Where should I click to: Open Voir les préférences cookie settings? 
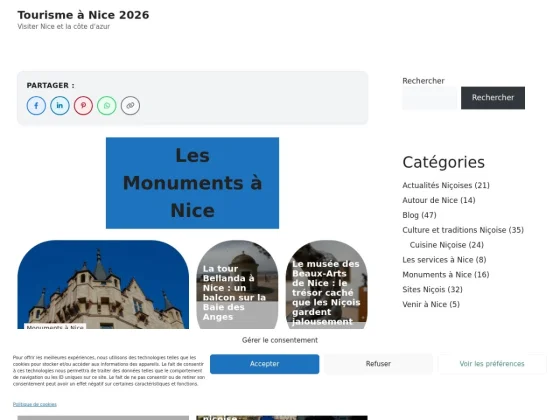click(x=492, y=364)
